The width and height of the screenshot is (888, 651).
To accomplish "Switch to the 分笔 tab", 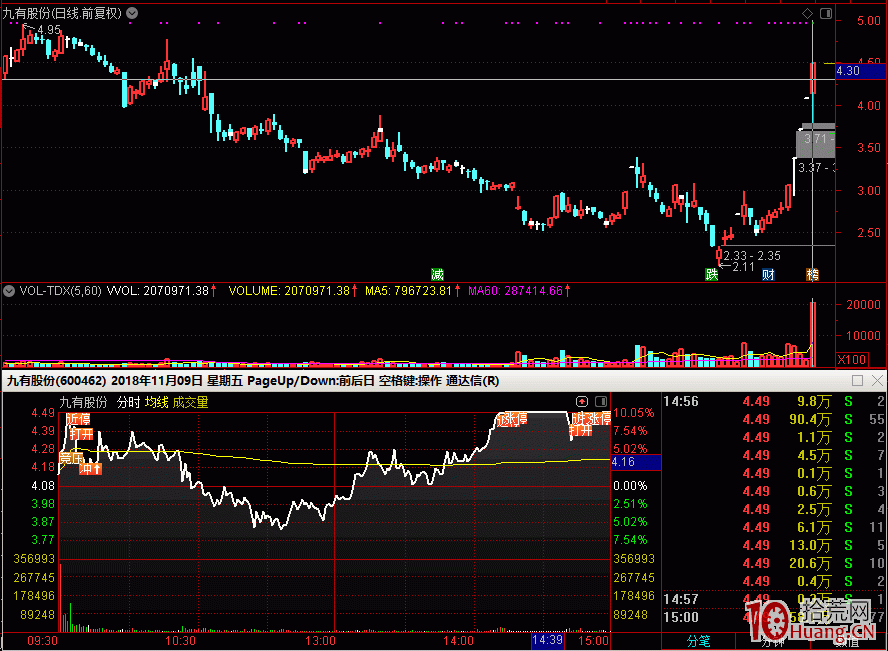I will pyautogui.click(x=698, y=641).
